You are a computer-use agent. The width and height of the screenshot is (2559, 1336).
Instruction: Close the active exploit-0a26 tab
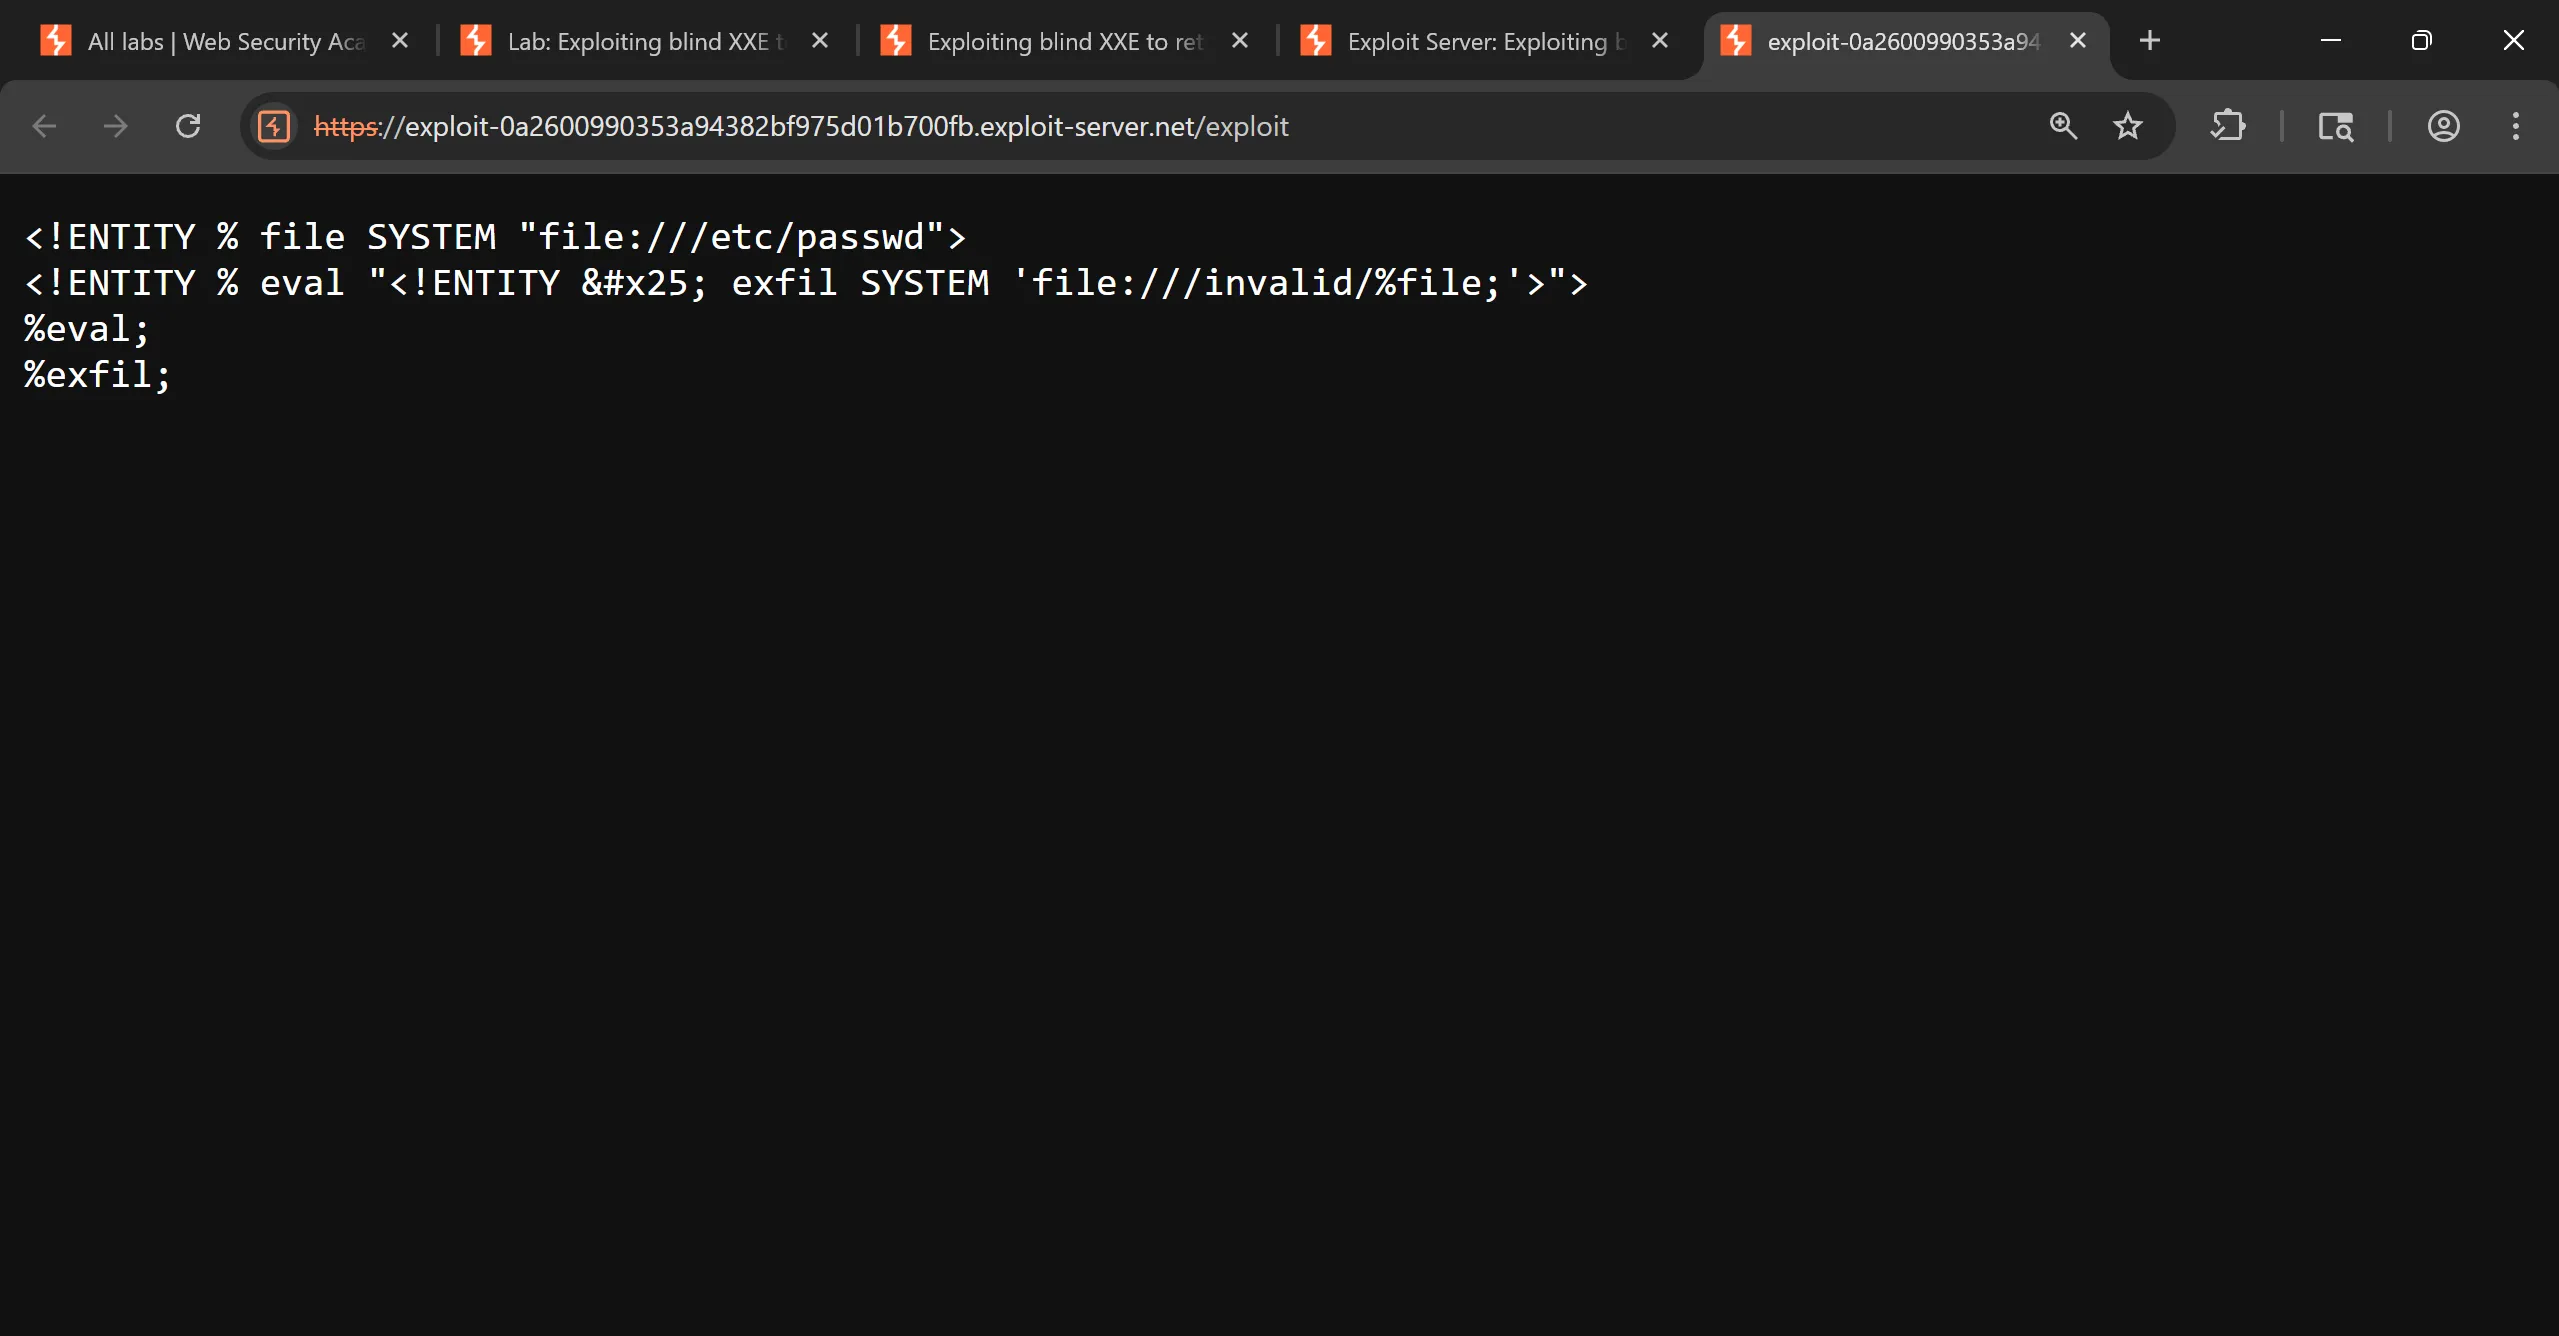(2078, 41)
